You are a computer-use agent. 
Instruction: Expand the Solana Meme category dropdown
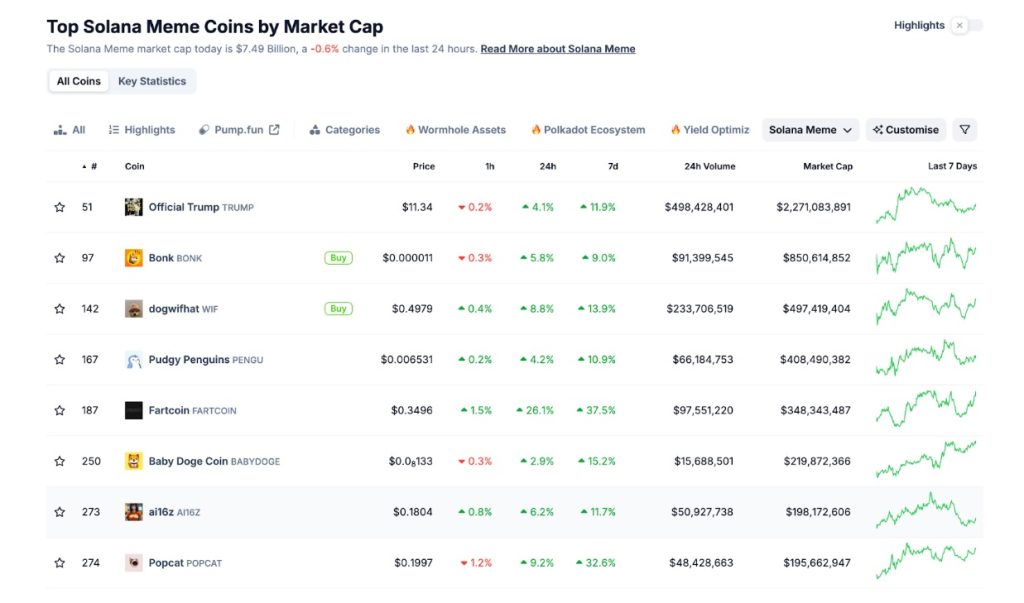coord(810,129)
